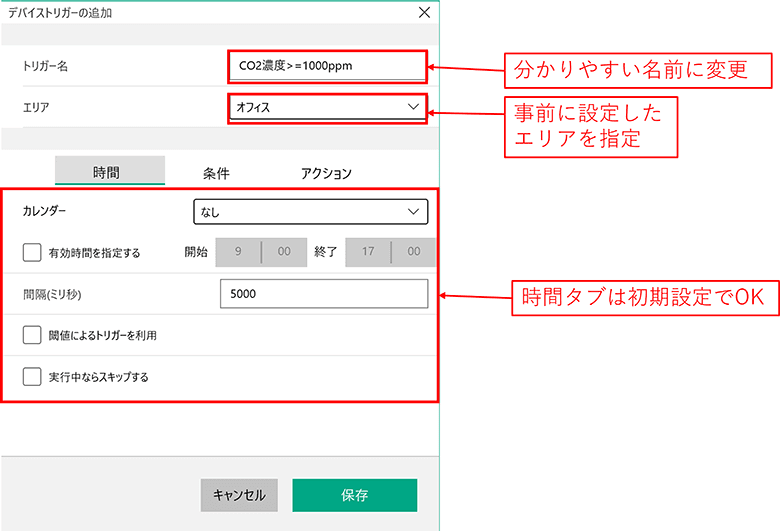The image size is (780, 531).
Task: Close the デバイストリガーの追加 dialog
Action: pyautogui.click(x=424, y=12)
